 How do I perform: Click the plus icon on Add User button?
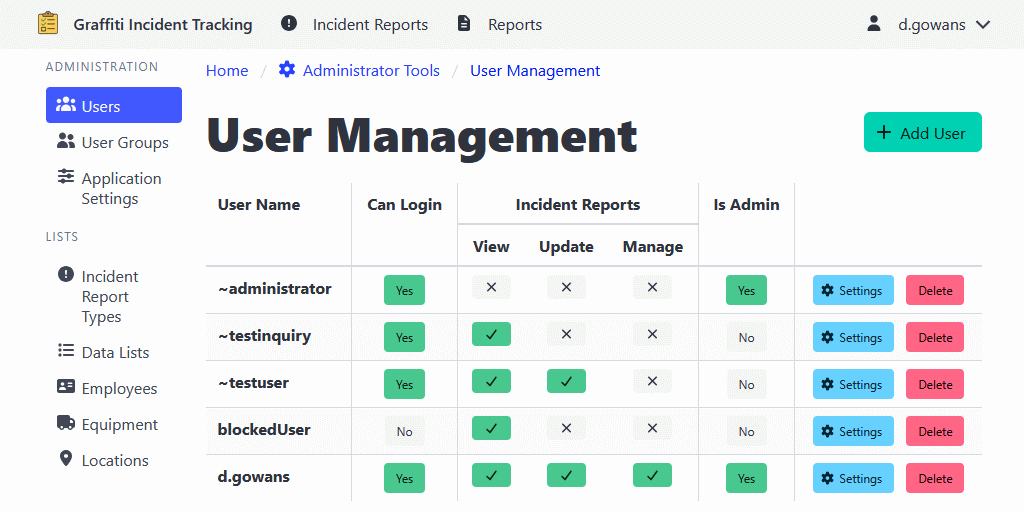click(x=884, y=133)
